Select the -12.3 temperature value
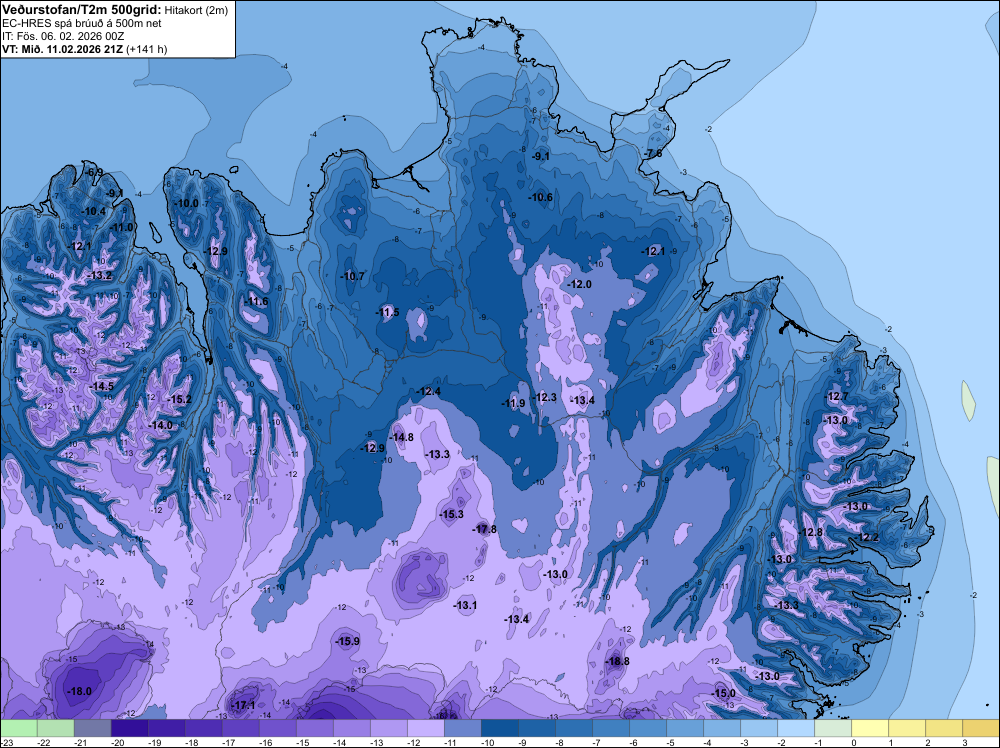This screenshot has width=1000, height=748. click(x=545, y=397)
